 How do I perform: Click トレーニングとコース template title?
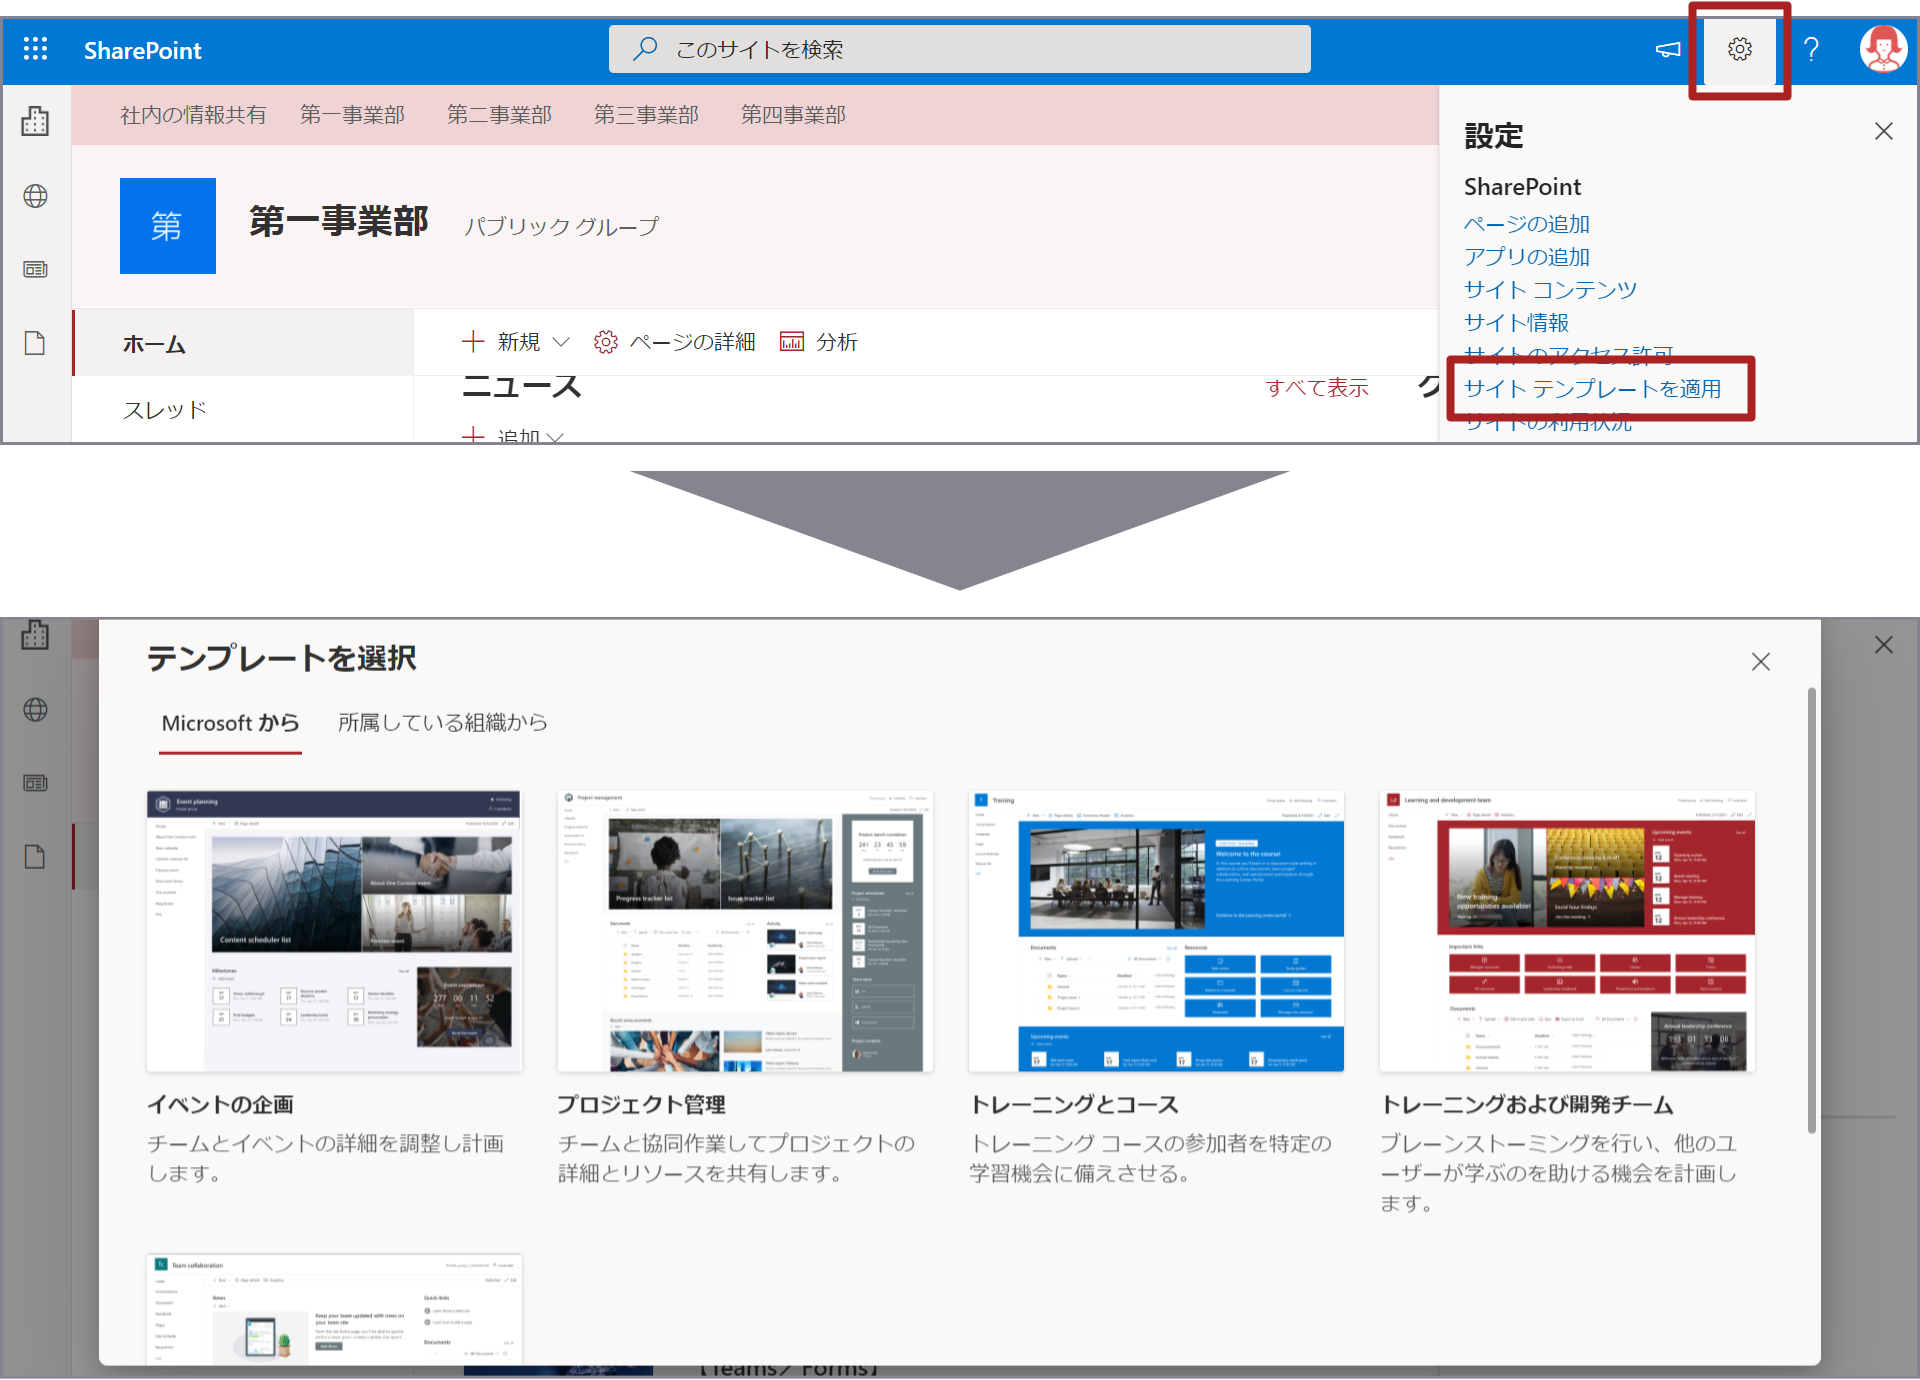(1075, 1105)
